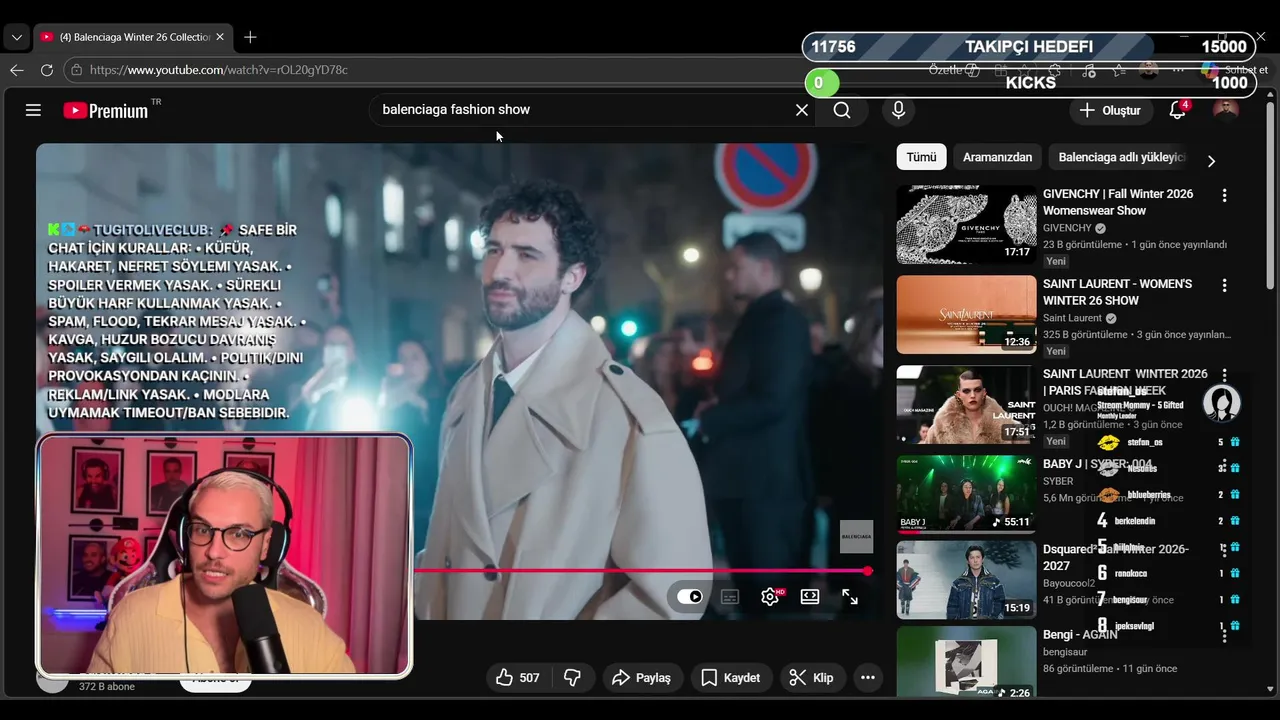The width and height of the screenshot is (1280, 720).
Task: Open options menu for SAINT LAURENT WOMEN'S video
Action: coord(1224,286)
